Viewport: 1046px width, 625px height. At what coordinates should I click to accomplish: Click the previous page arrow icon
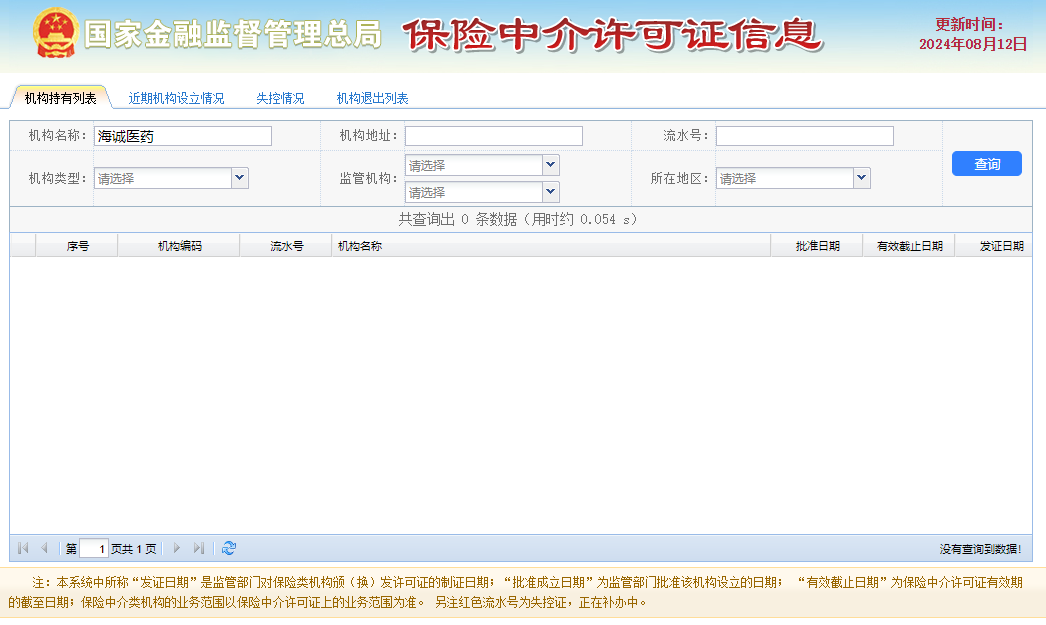(44, 548)
